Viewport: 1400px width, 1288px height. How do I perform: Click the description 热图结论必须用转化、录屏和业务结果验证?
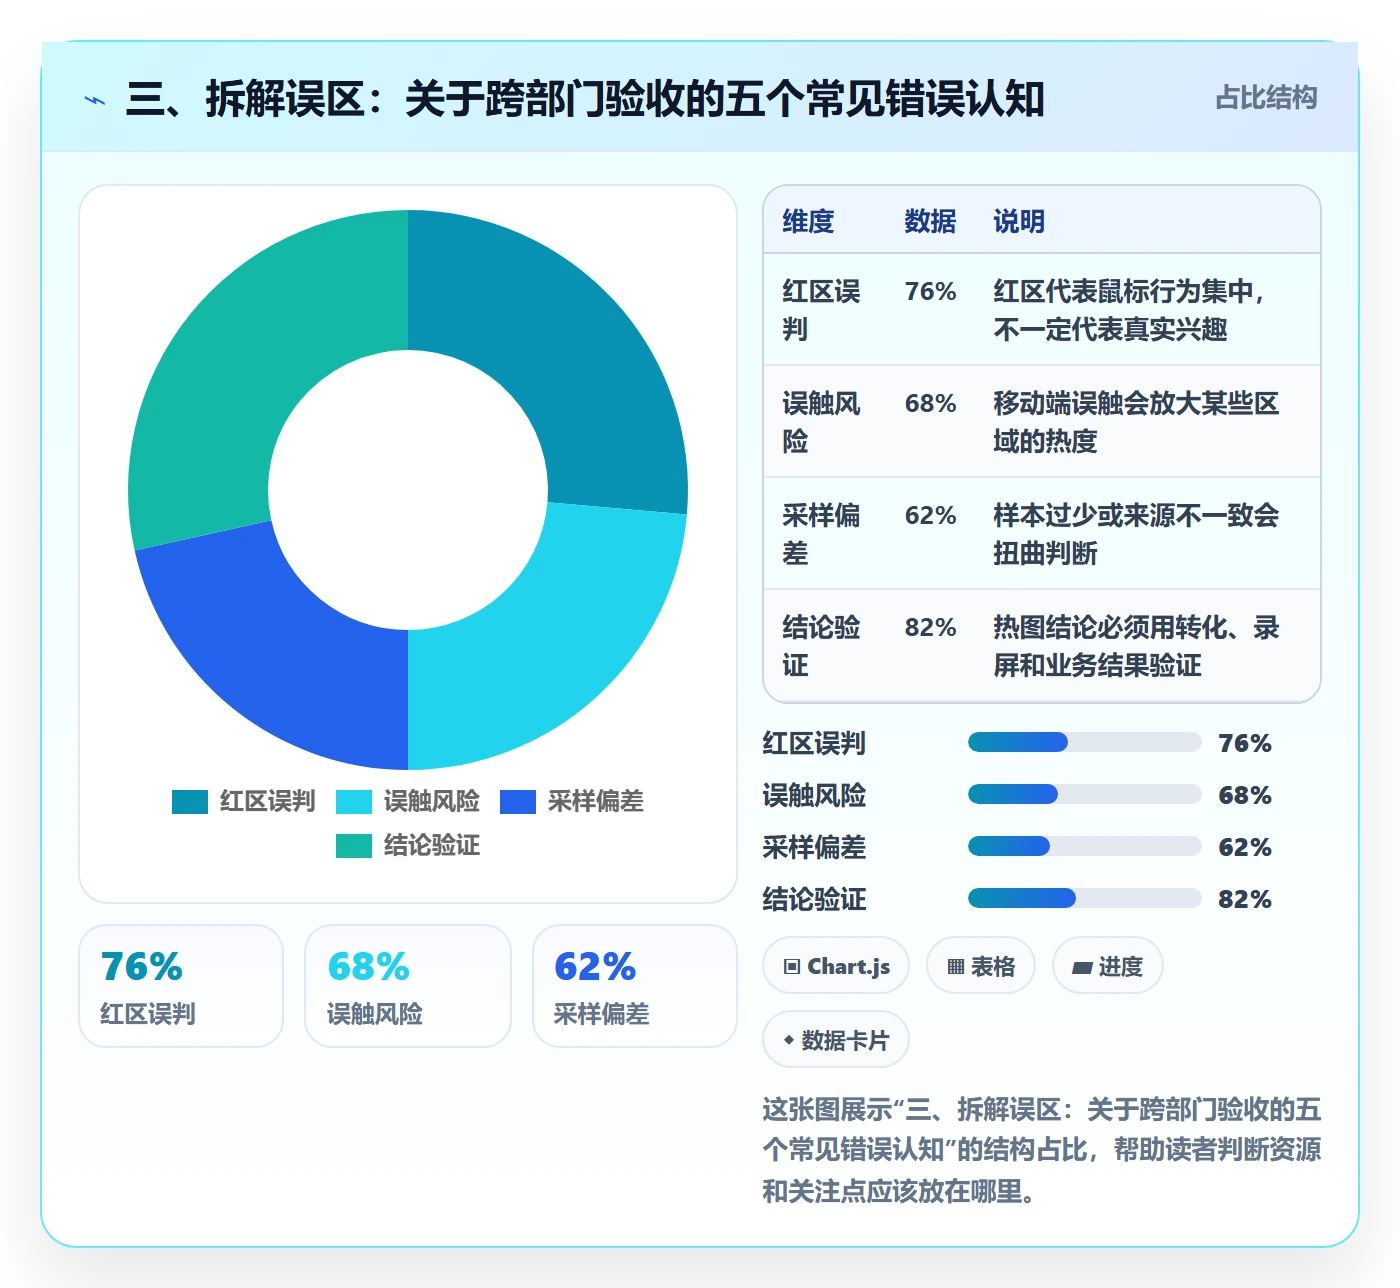[1136, 646]
